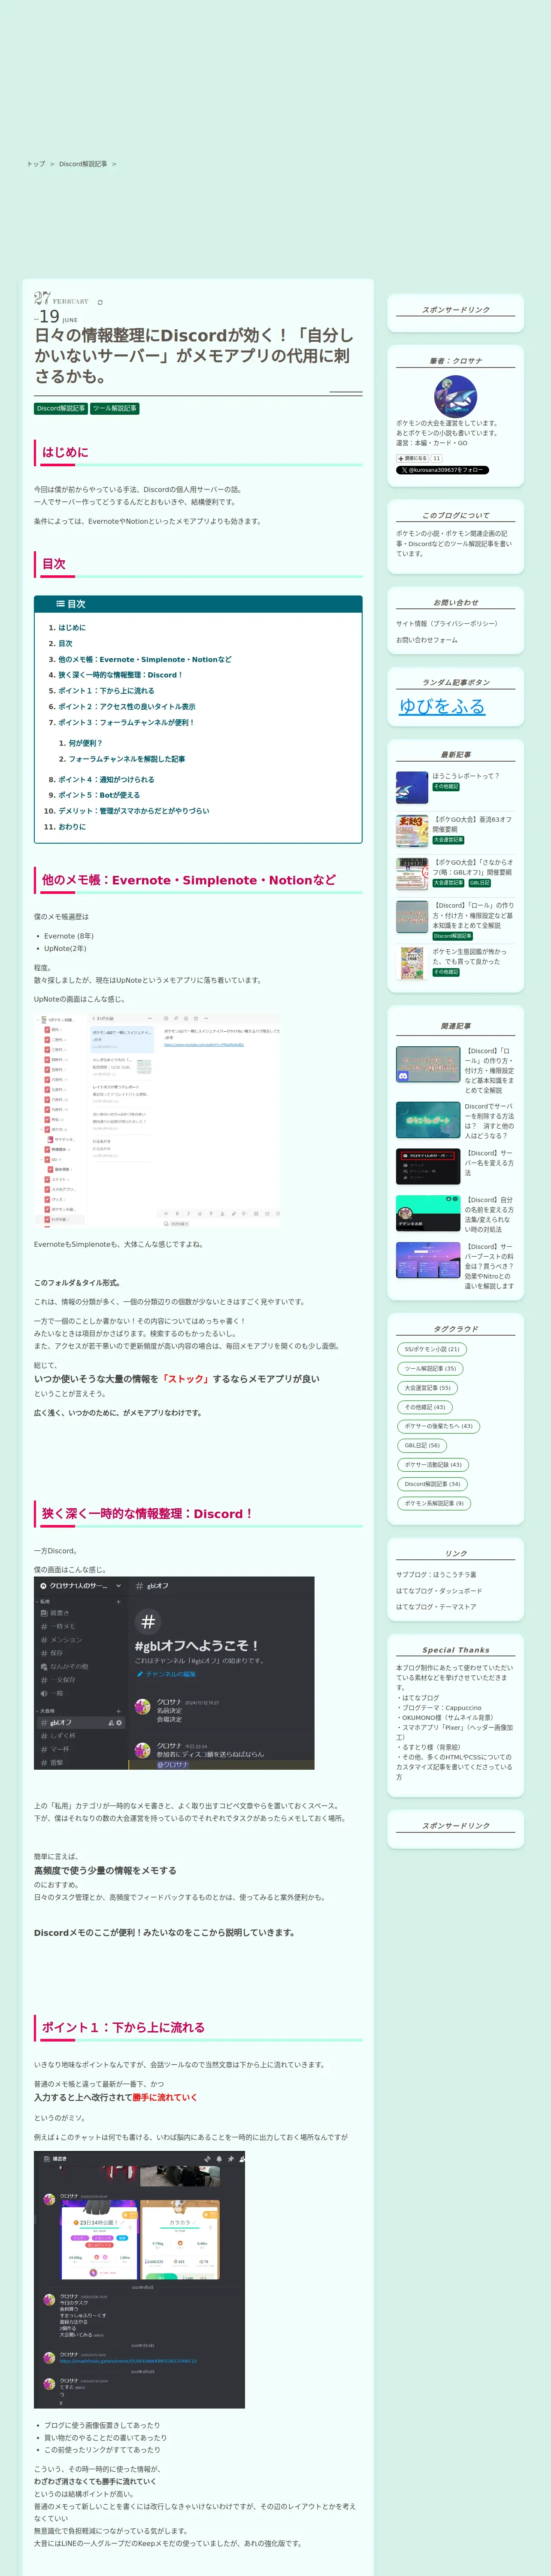Open はてなブログ・テーマストア link
551x2576 pixels.
click(x=436, y=1607)
